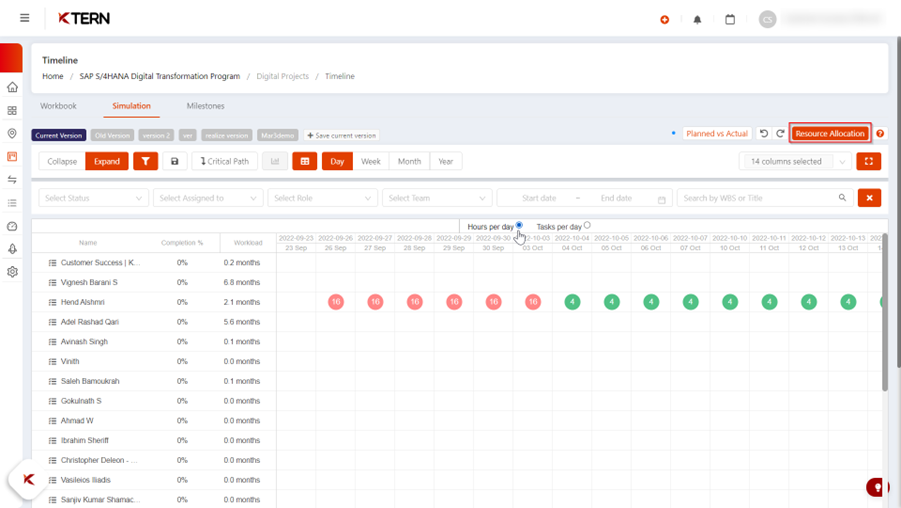Viewport: 901px width, 508px height.
Task: Click Resource Allocation button
Action: (x=830, y=133)
